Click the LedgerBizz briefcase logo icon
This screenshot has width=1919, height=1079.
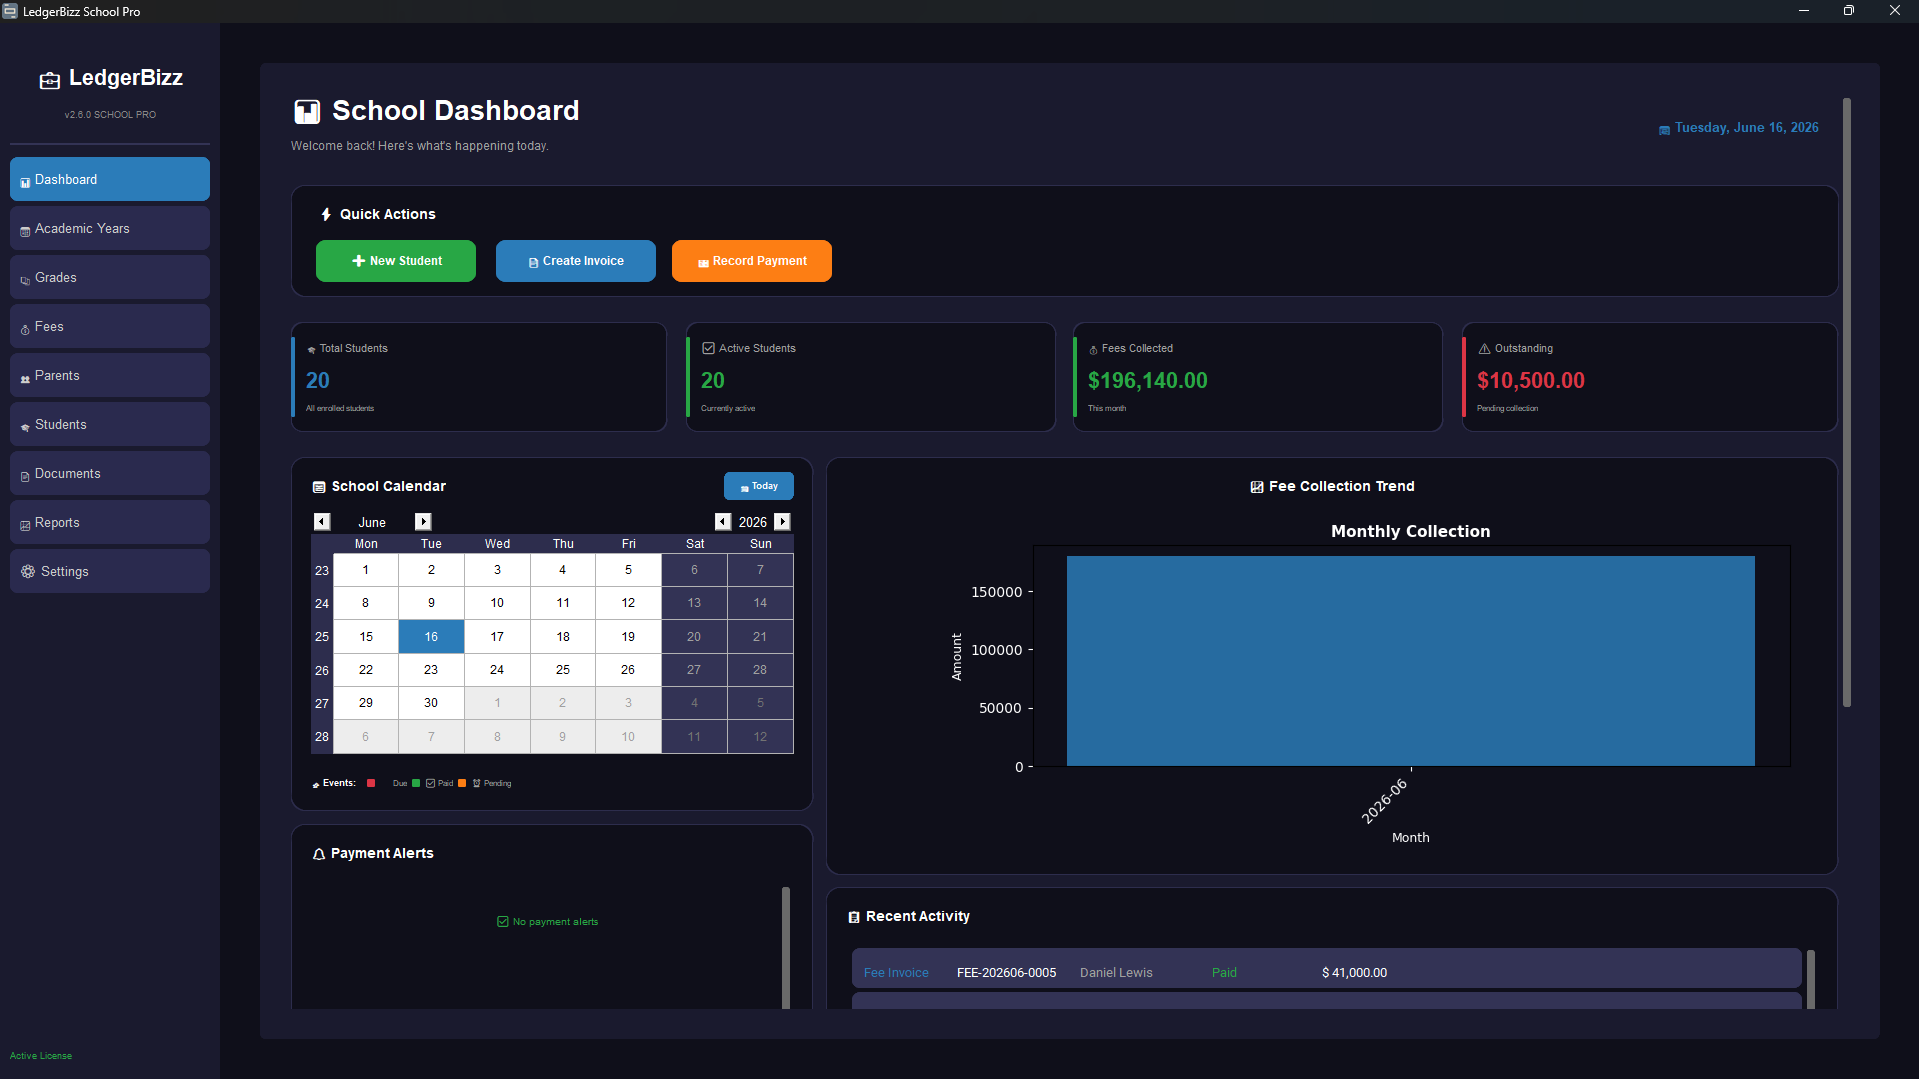(50, 80)
